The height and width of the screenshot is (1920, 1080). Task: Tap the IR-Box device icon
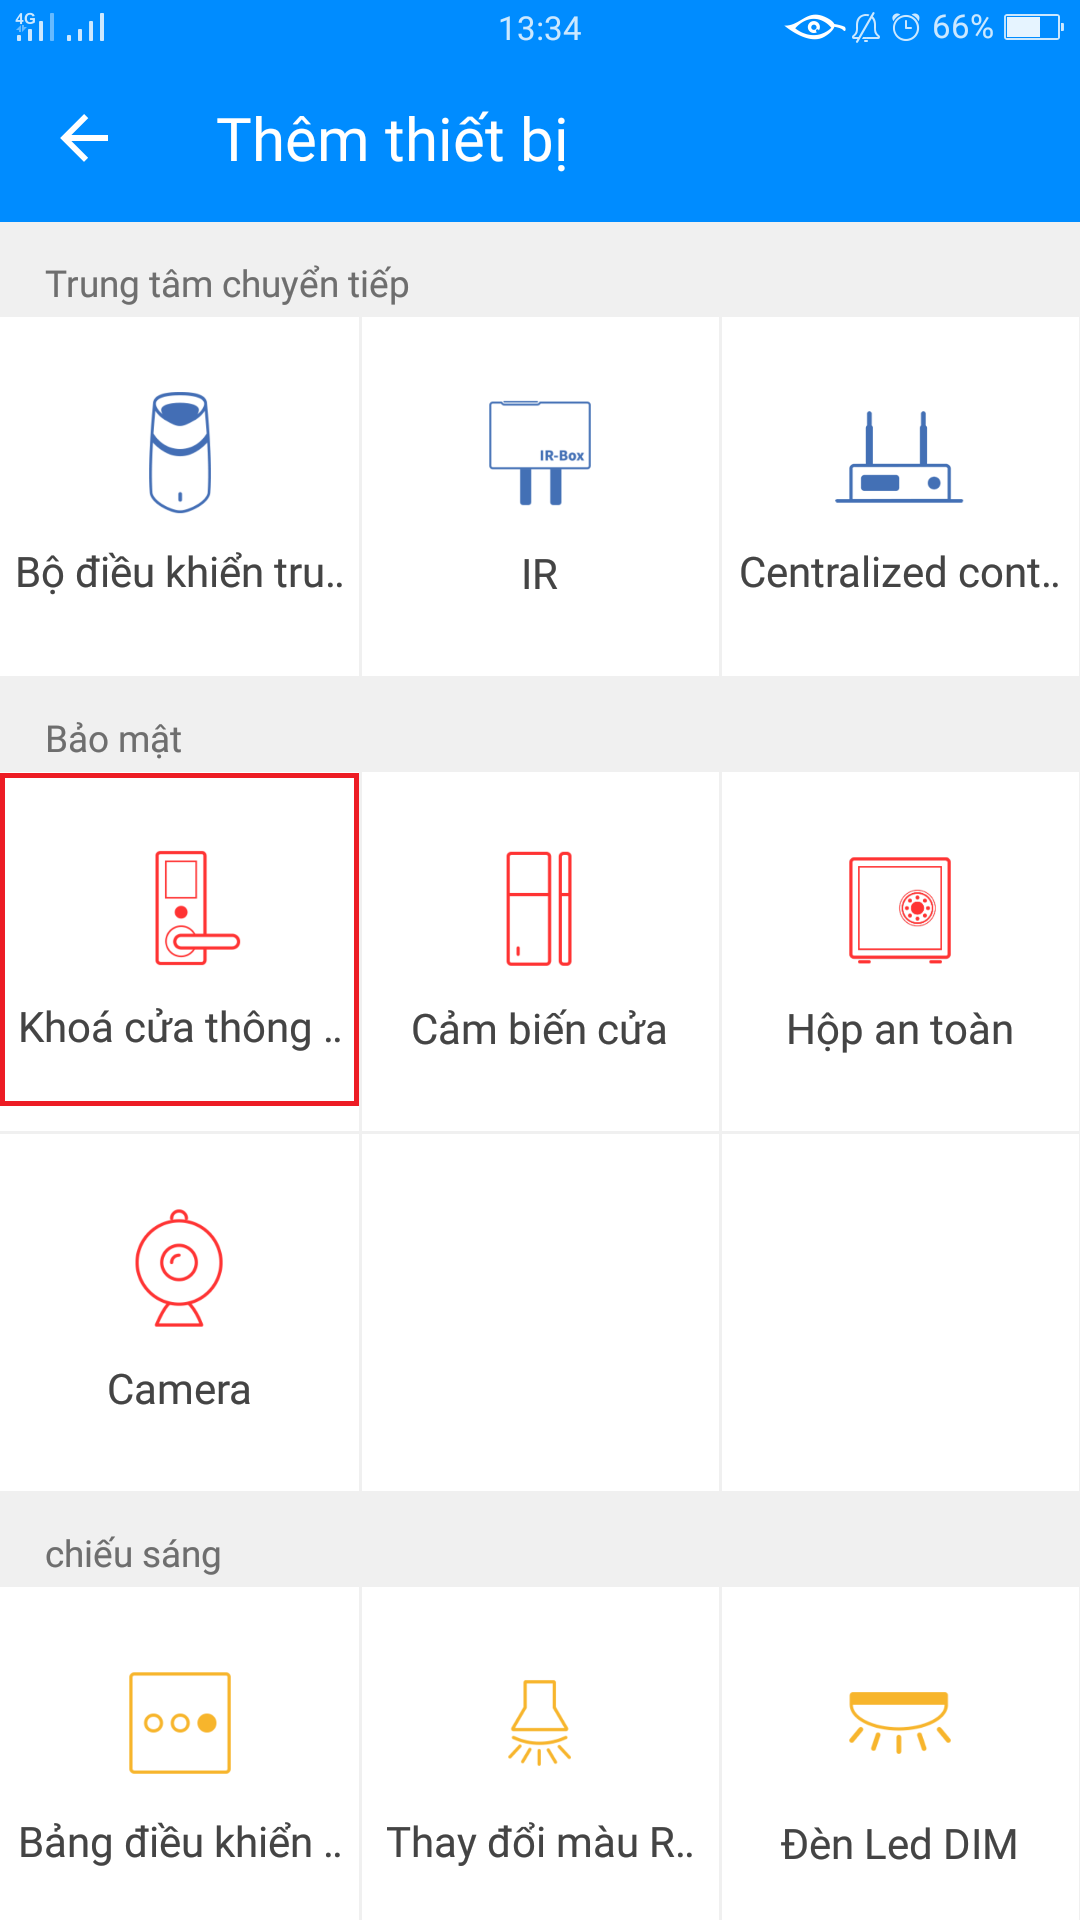point(540,452)
